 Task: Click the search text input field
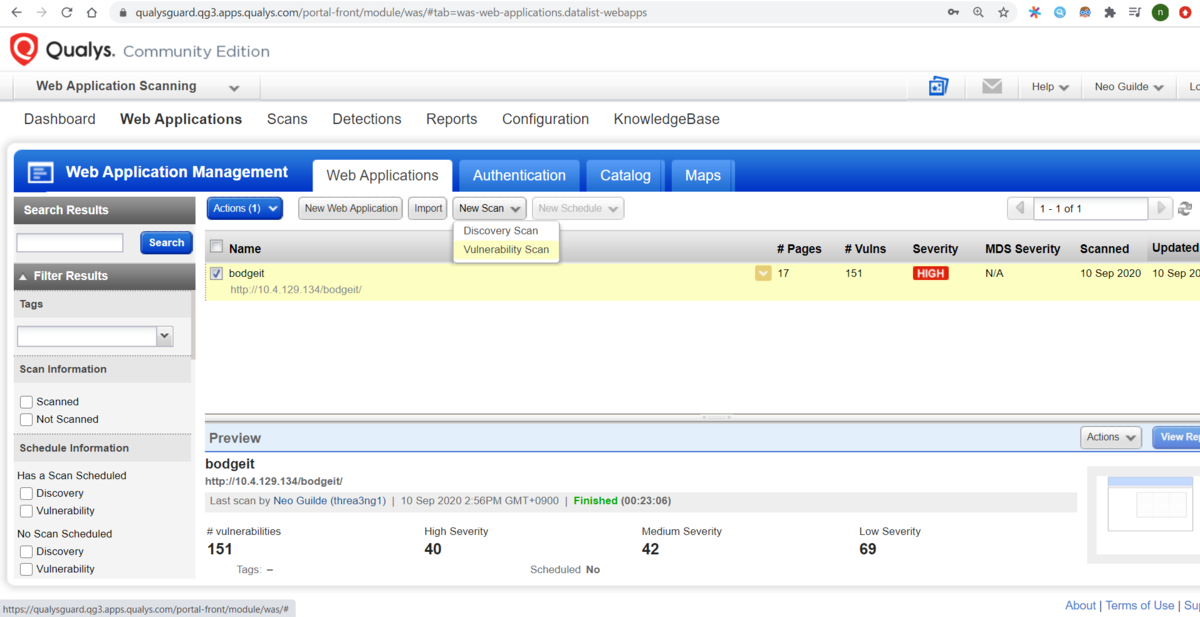(x=70, y=243)
